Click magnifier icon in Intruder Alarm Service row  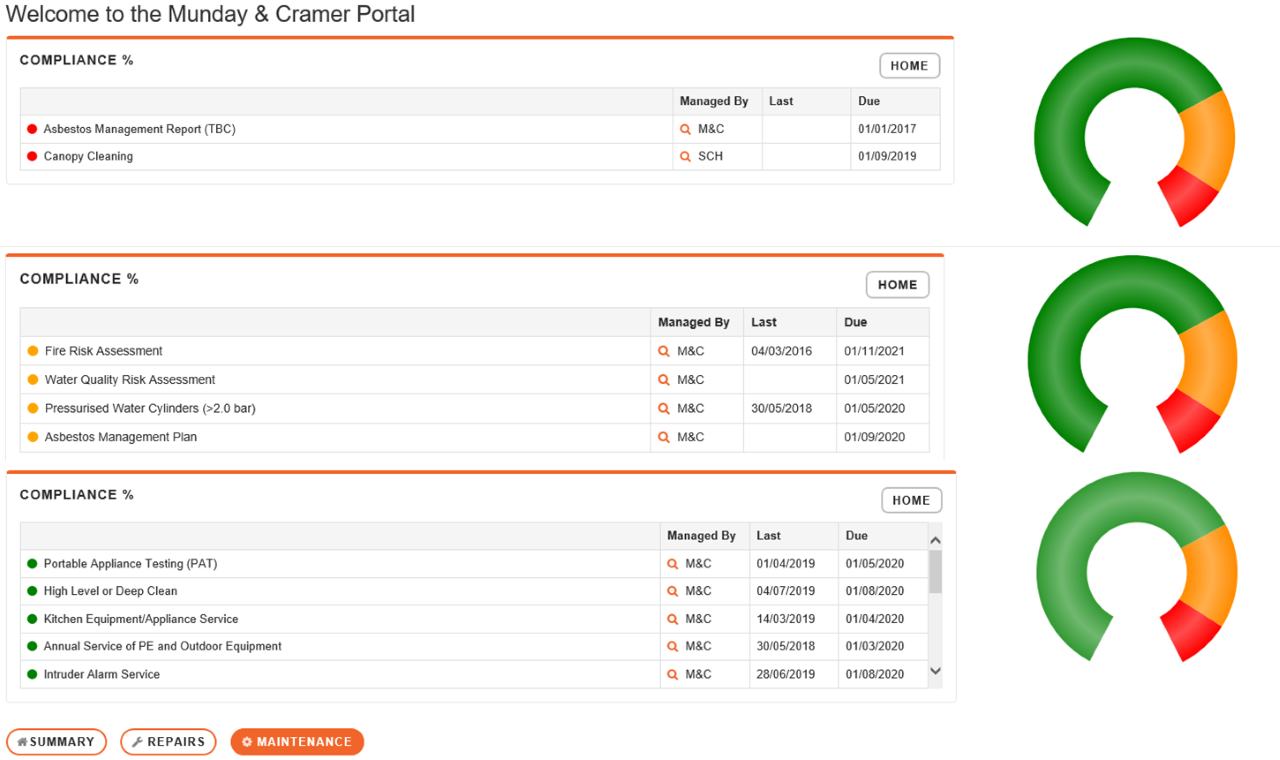673,675
